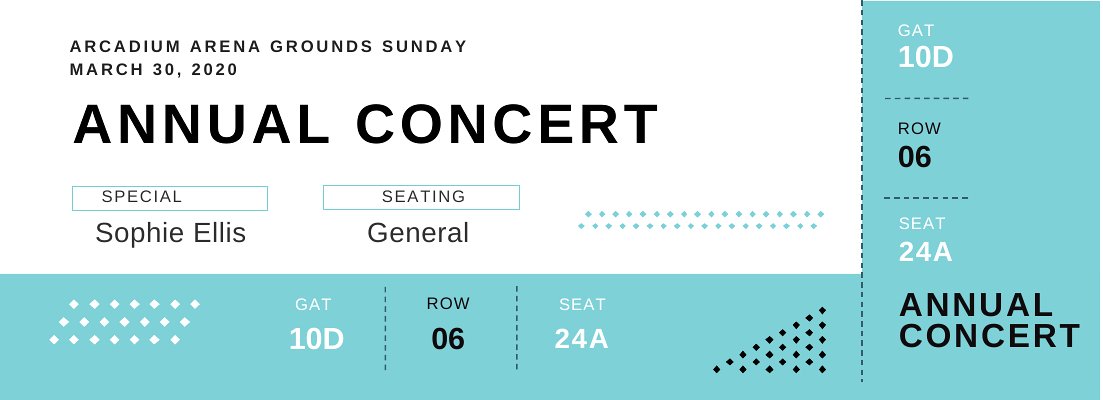Select the Sophie Ellis name text
1103x400 pixels.
pyautogui.click(x=170, y=233)
